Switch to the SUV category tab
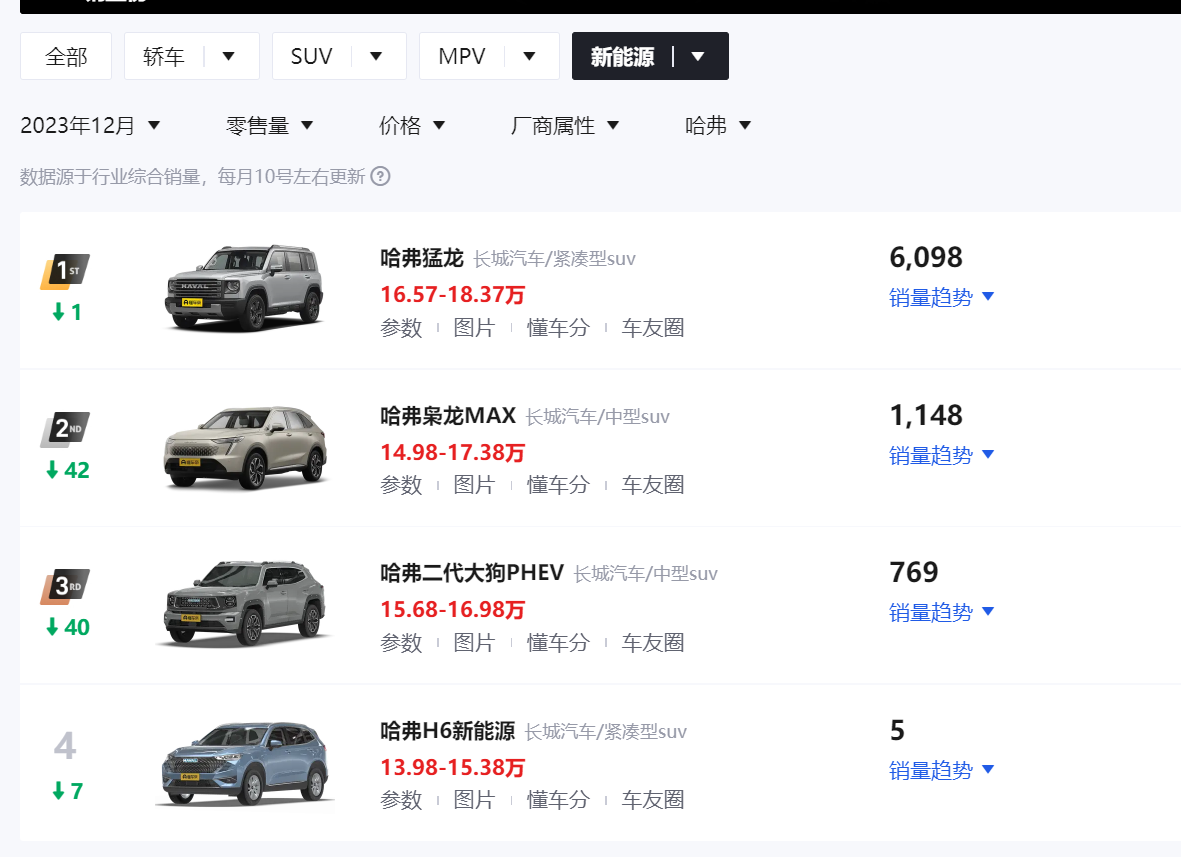 [311, 56]
